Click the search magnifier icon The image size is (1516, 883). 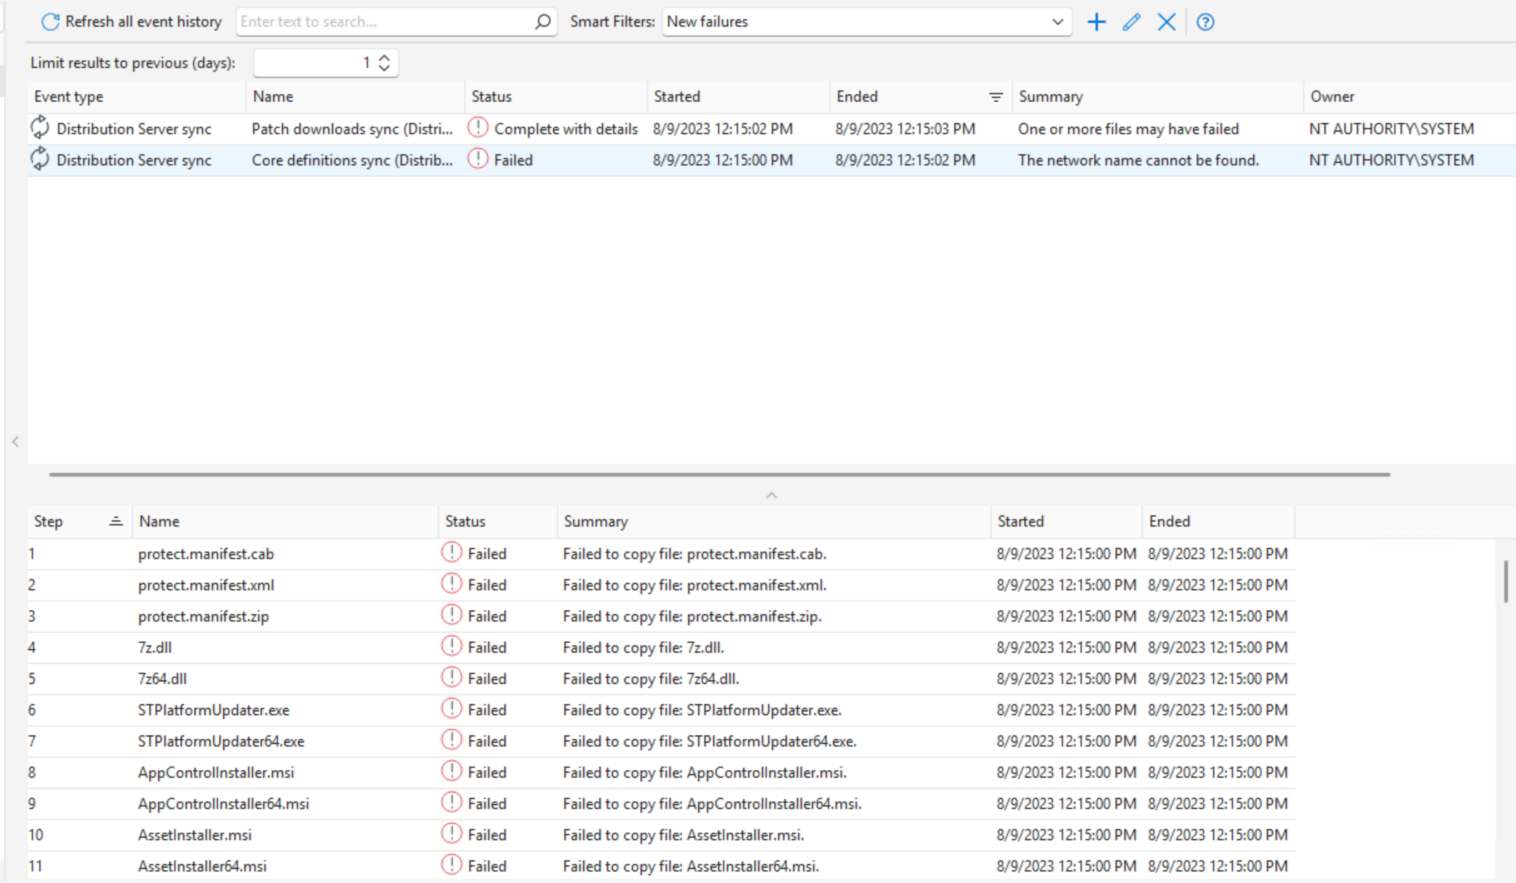(541, 21)
